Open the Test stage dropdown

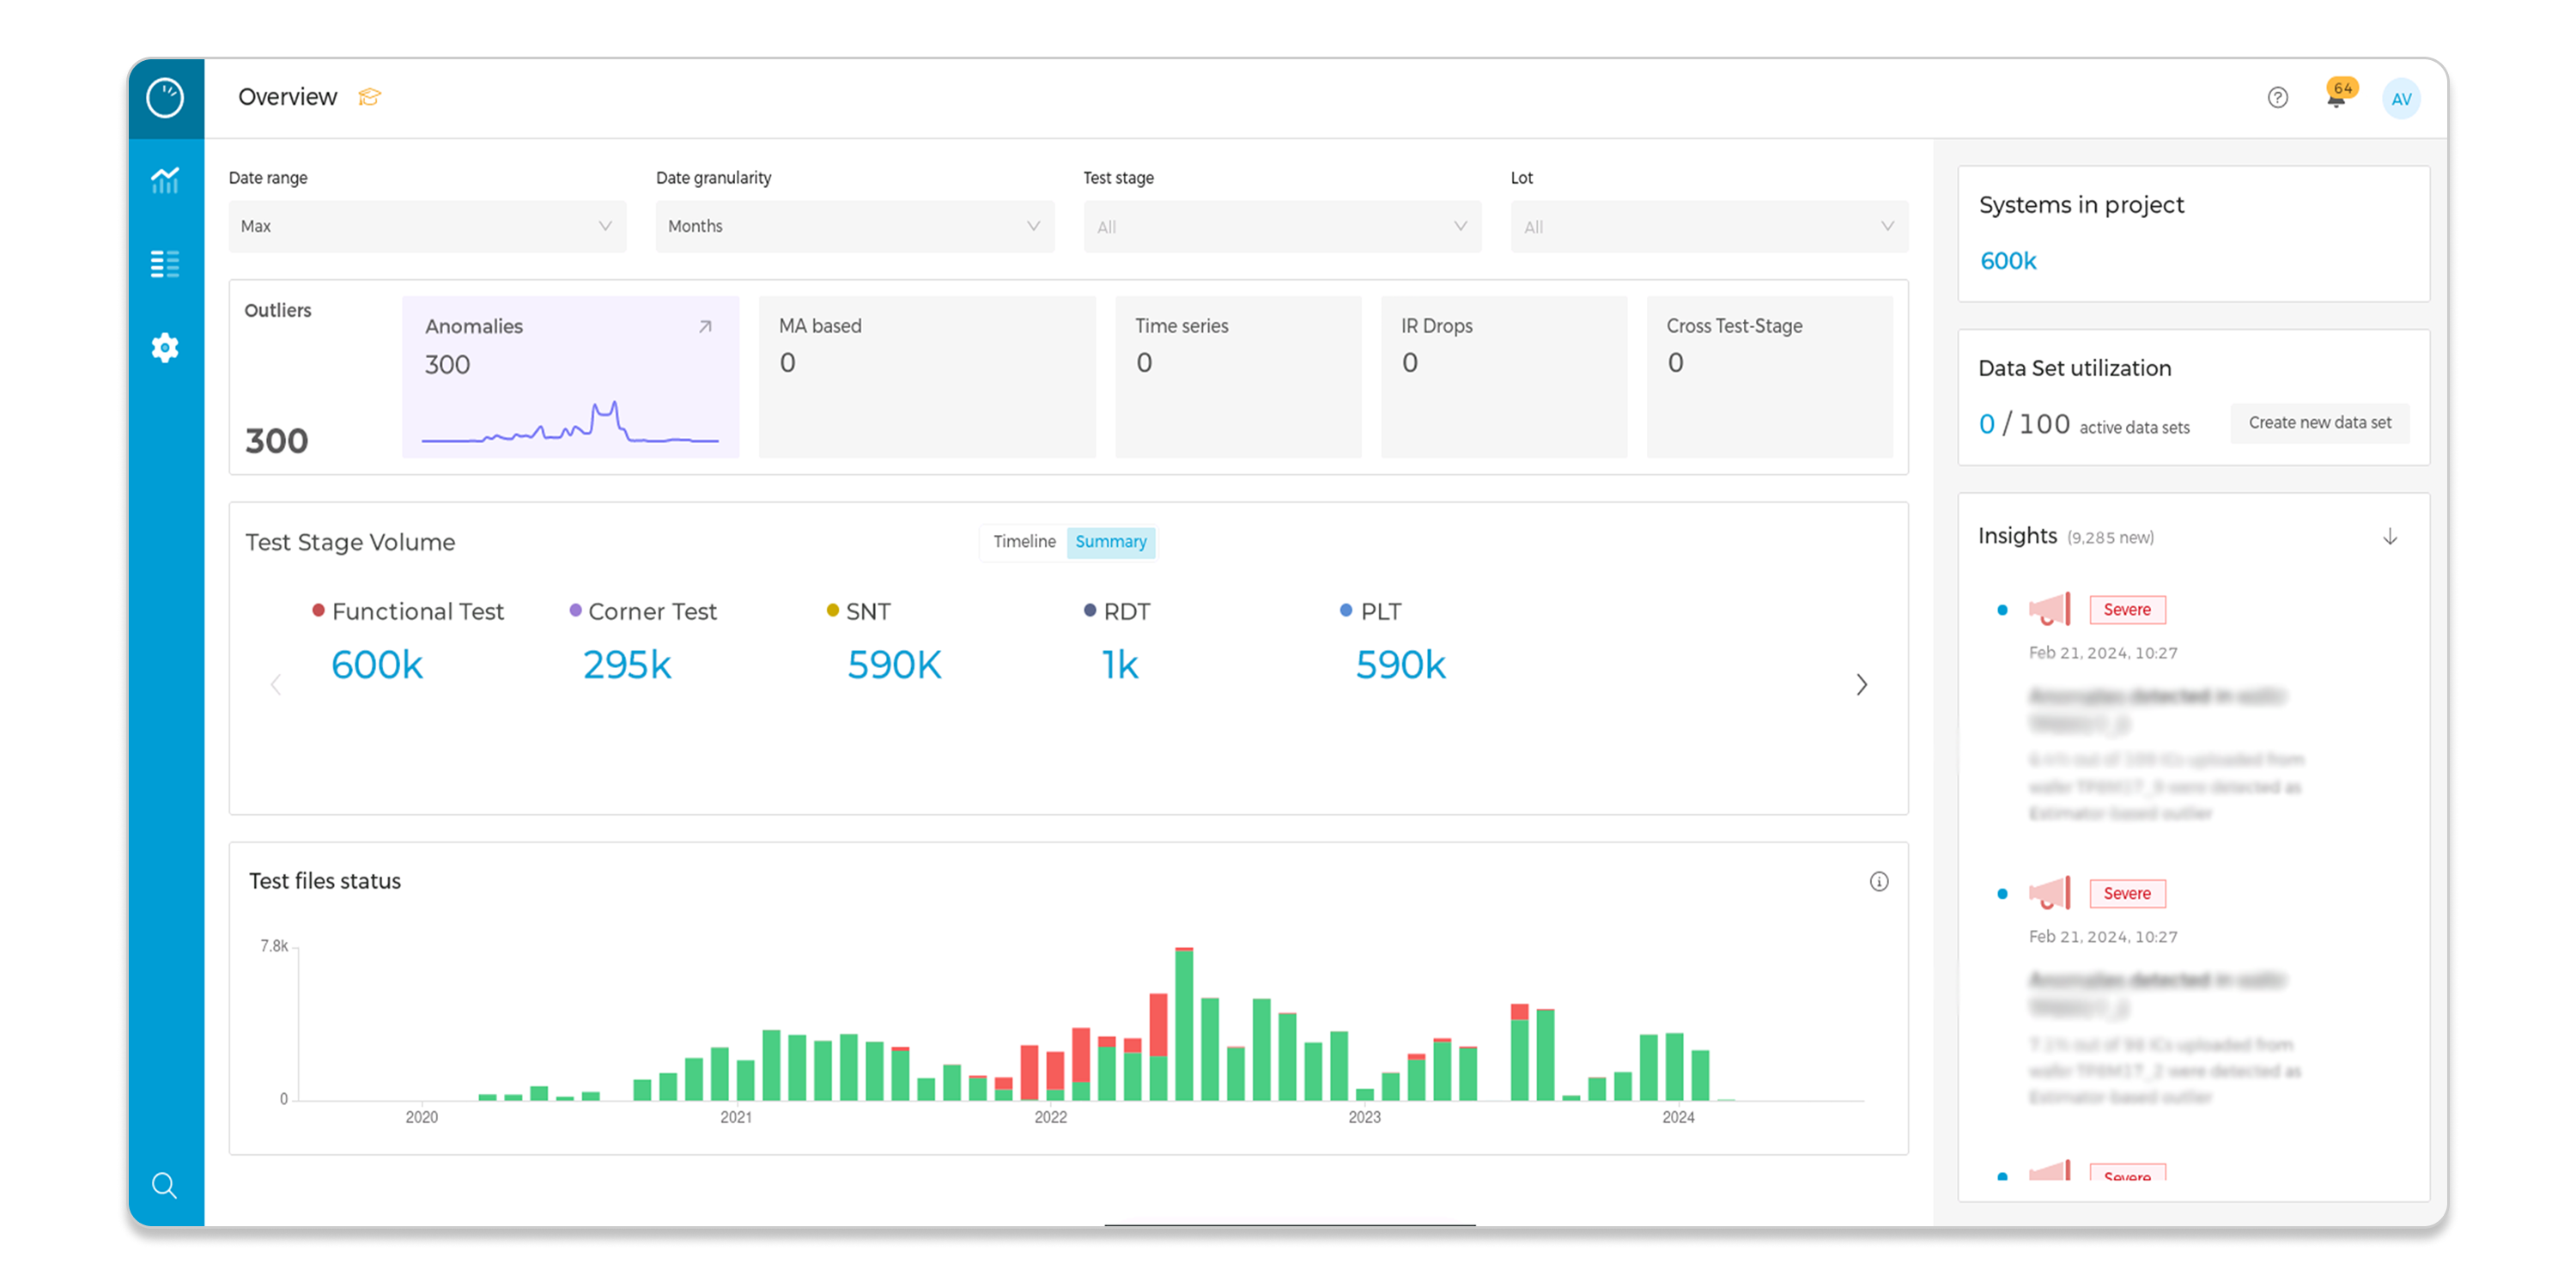click(1281, 227)
